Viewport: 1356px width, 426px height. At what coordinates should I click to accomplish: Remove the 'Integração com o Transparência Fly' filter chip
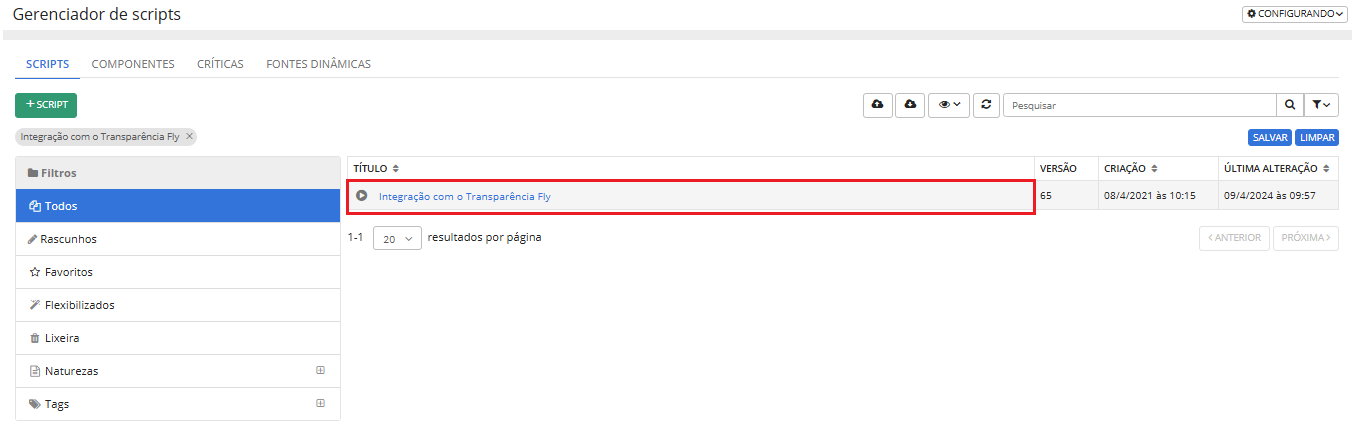(190, 136)
